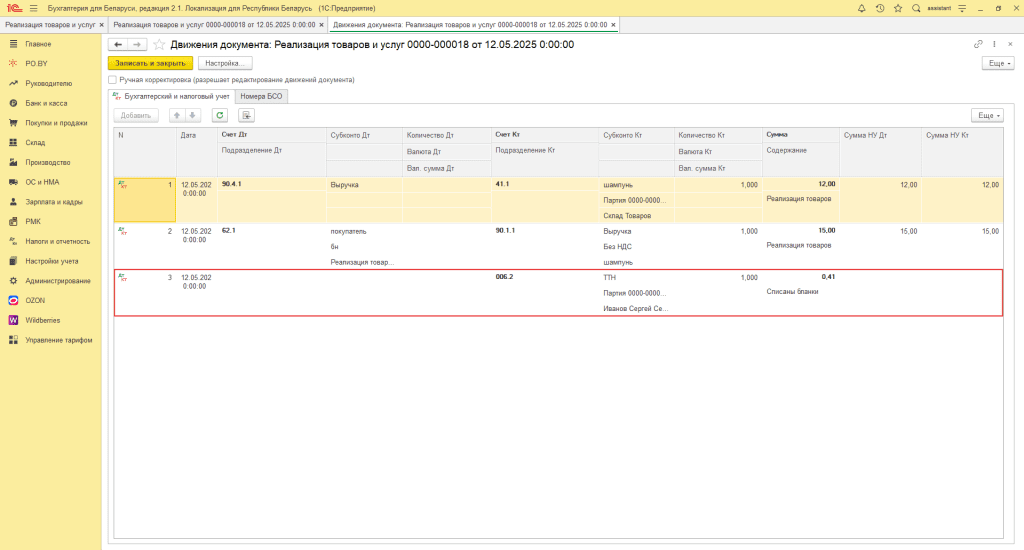
Task: Open Wildberries section icon
Action: pyautogui.click(x=13, y=320)
